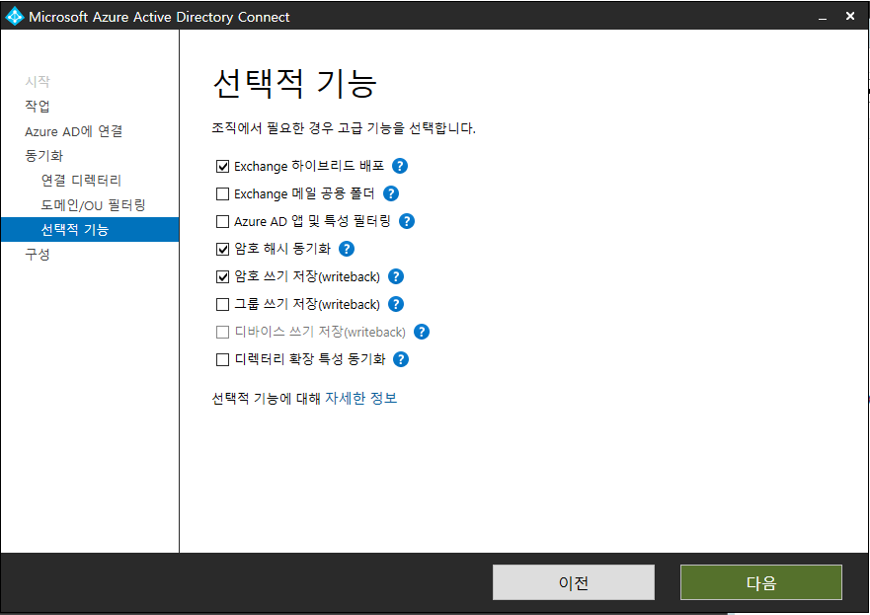Open help icon for 암호 쓰기 저장(writeback)
This screenshot has width=870, height=615.
396,276
